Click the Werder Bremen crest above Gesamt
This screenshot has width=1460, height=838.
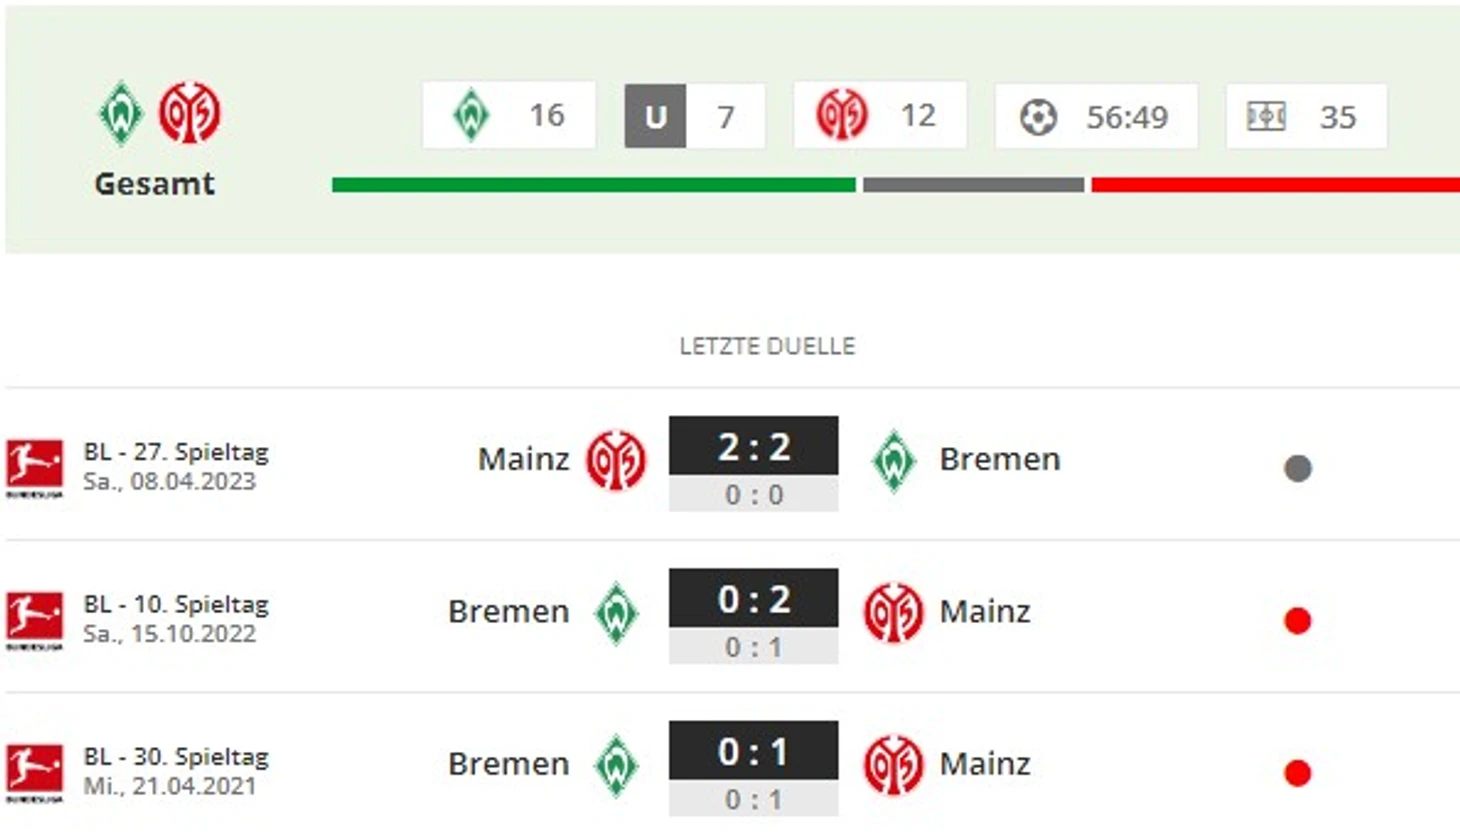[121, 113]
